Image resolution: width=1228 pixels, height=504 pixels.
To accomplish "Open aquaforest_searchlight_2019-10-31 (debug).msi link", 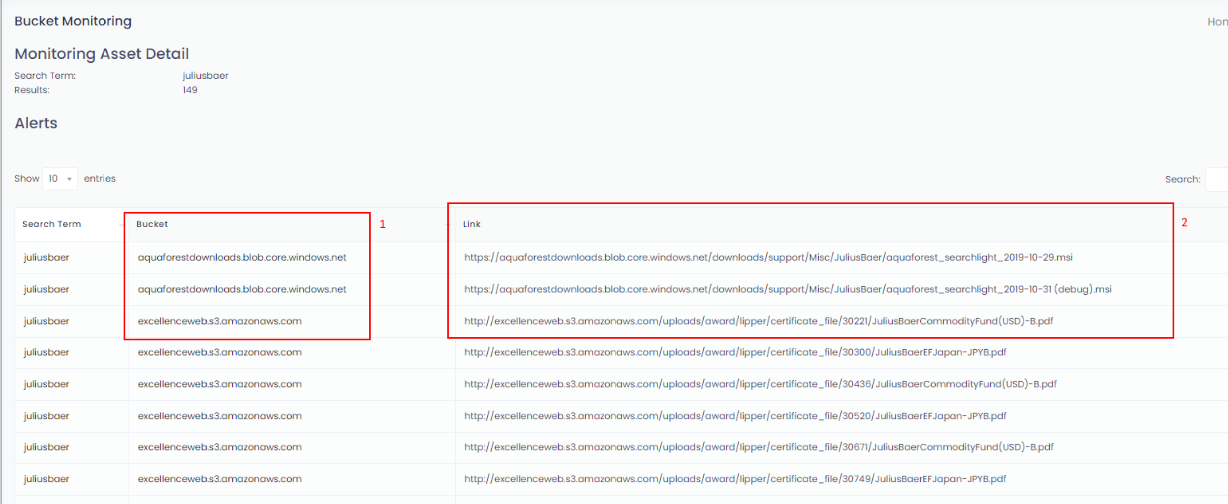I will coord(787,289).
